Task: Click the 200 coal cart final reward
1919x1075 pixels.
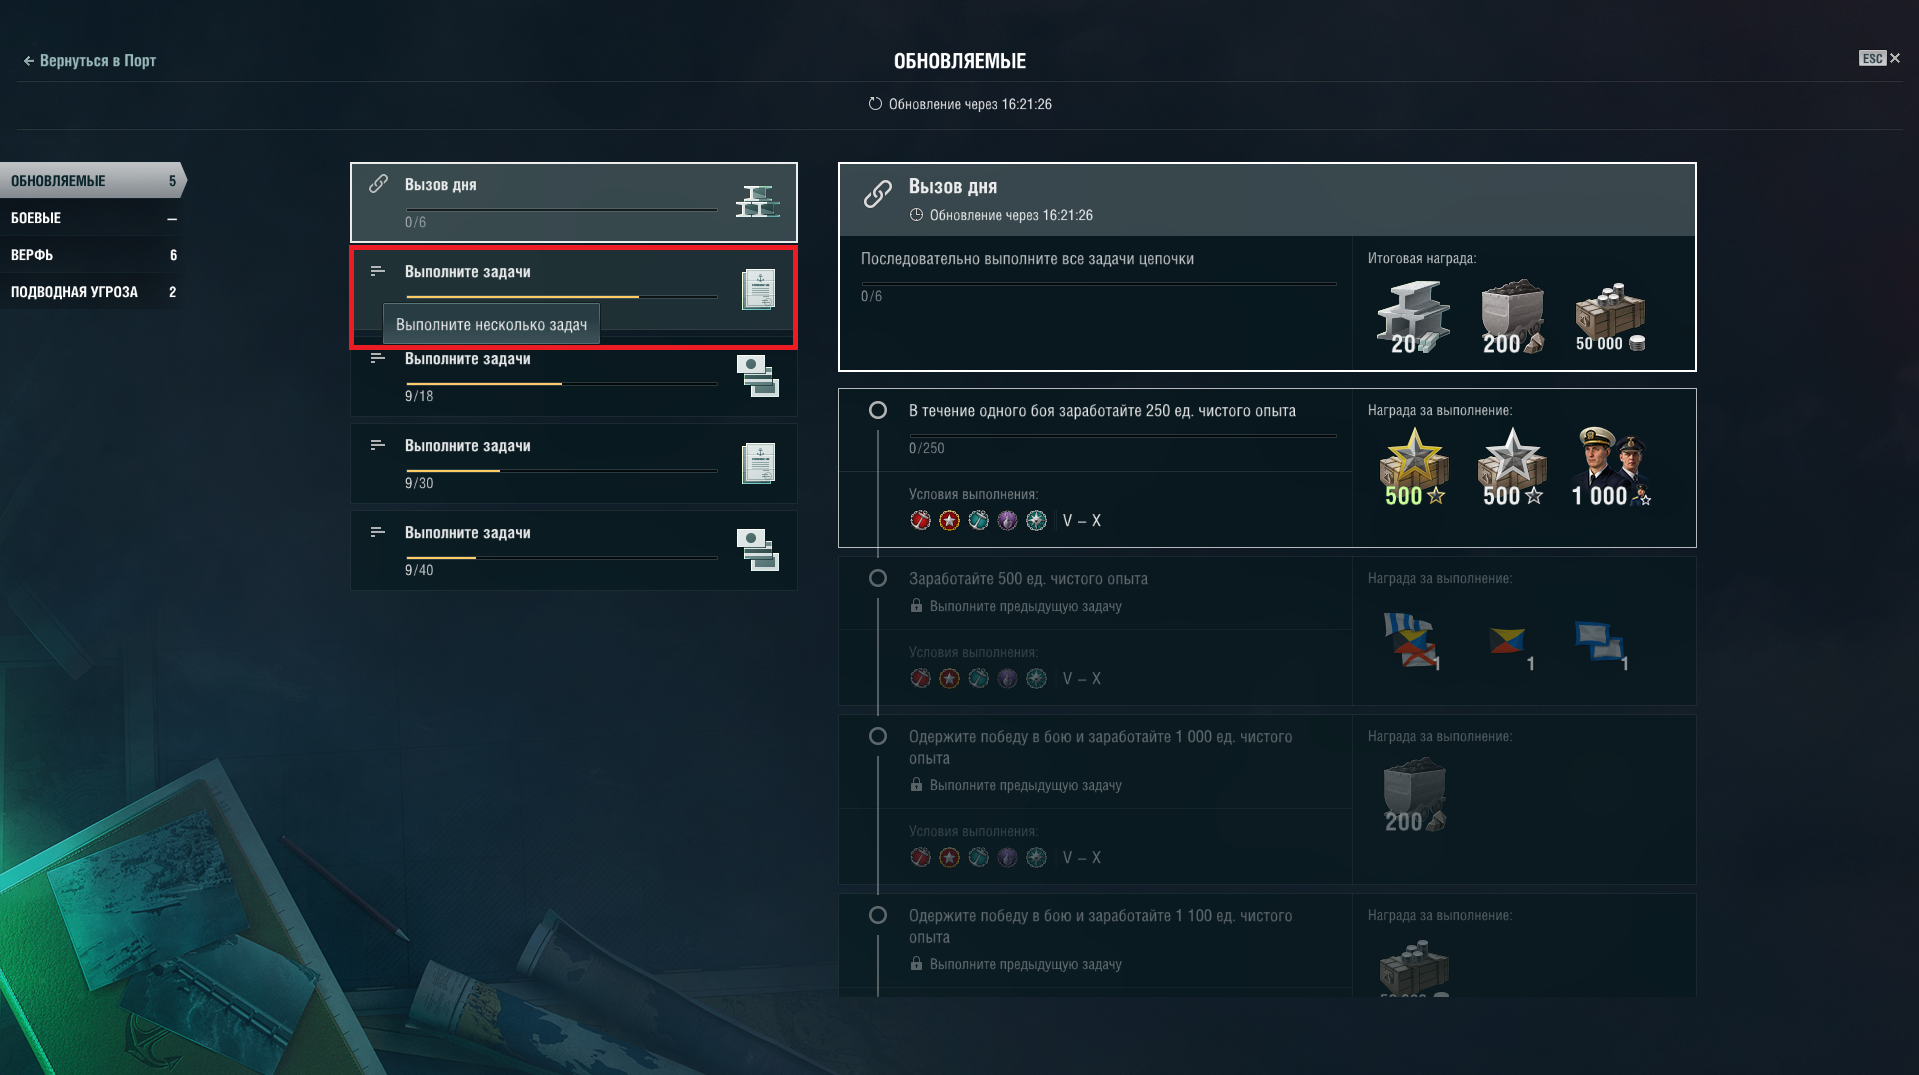Action: [x=1512, y=317]
